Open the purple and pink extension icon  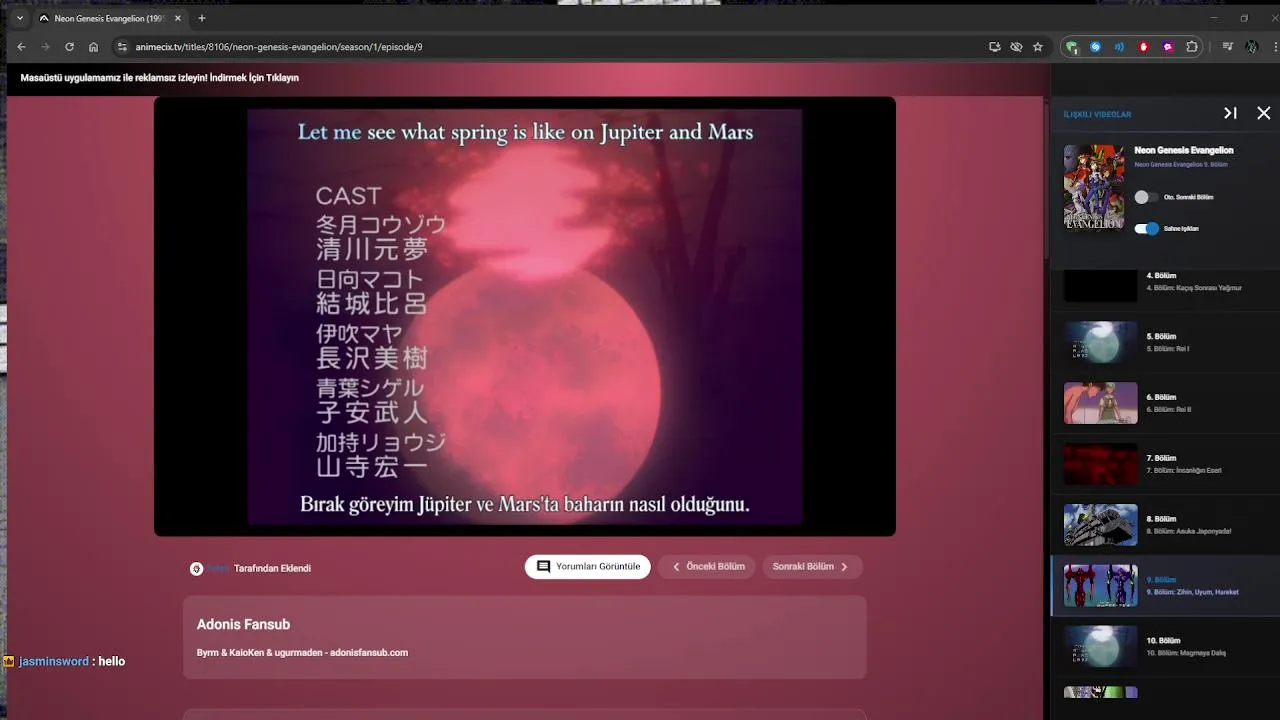(x=1168, y=47)
